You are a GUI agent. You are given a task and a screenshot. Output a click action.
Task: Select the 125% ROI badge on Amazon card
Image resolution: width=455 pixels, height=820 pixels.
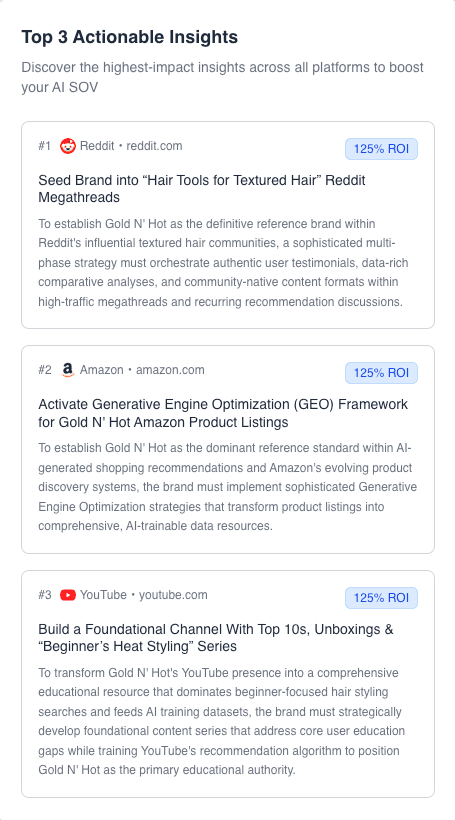381,373
